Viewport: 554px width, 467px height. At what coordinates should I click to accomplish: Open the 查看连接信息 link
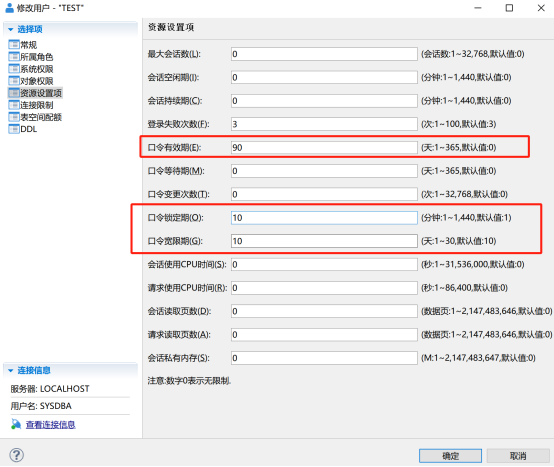(50, 424)
